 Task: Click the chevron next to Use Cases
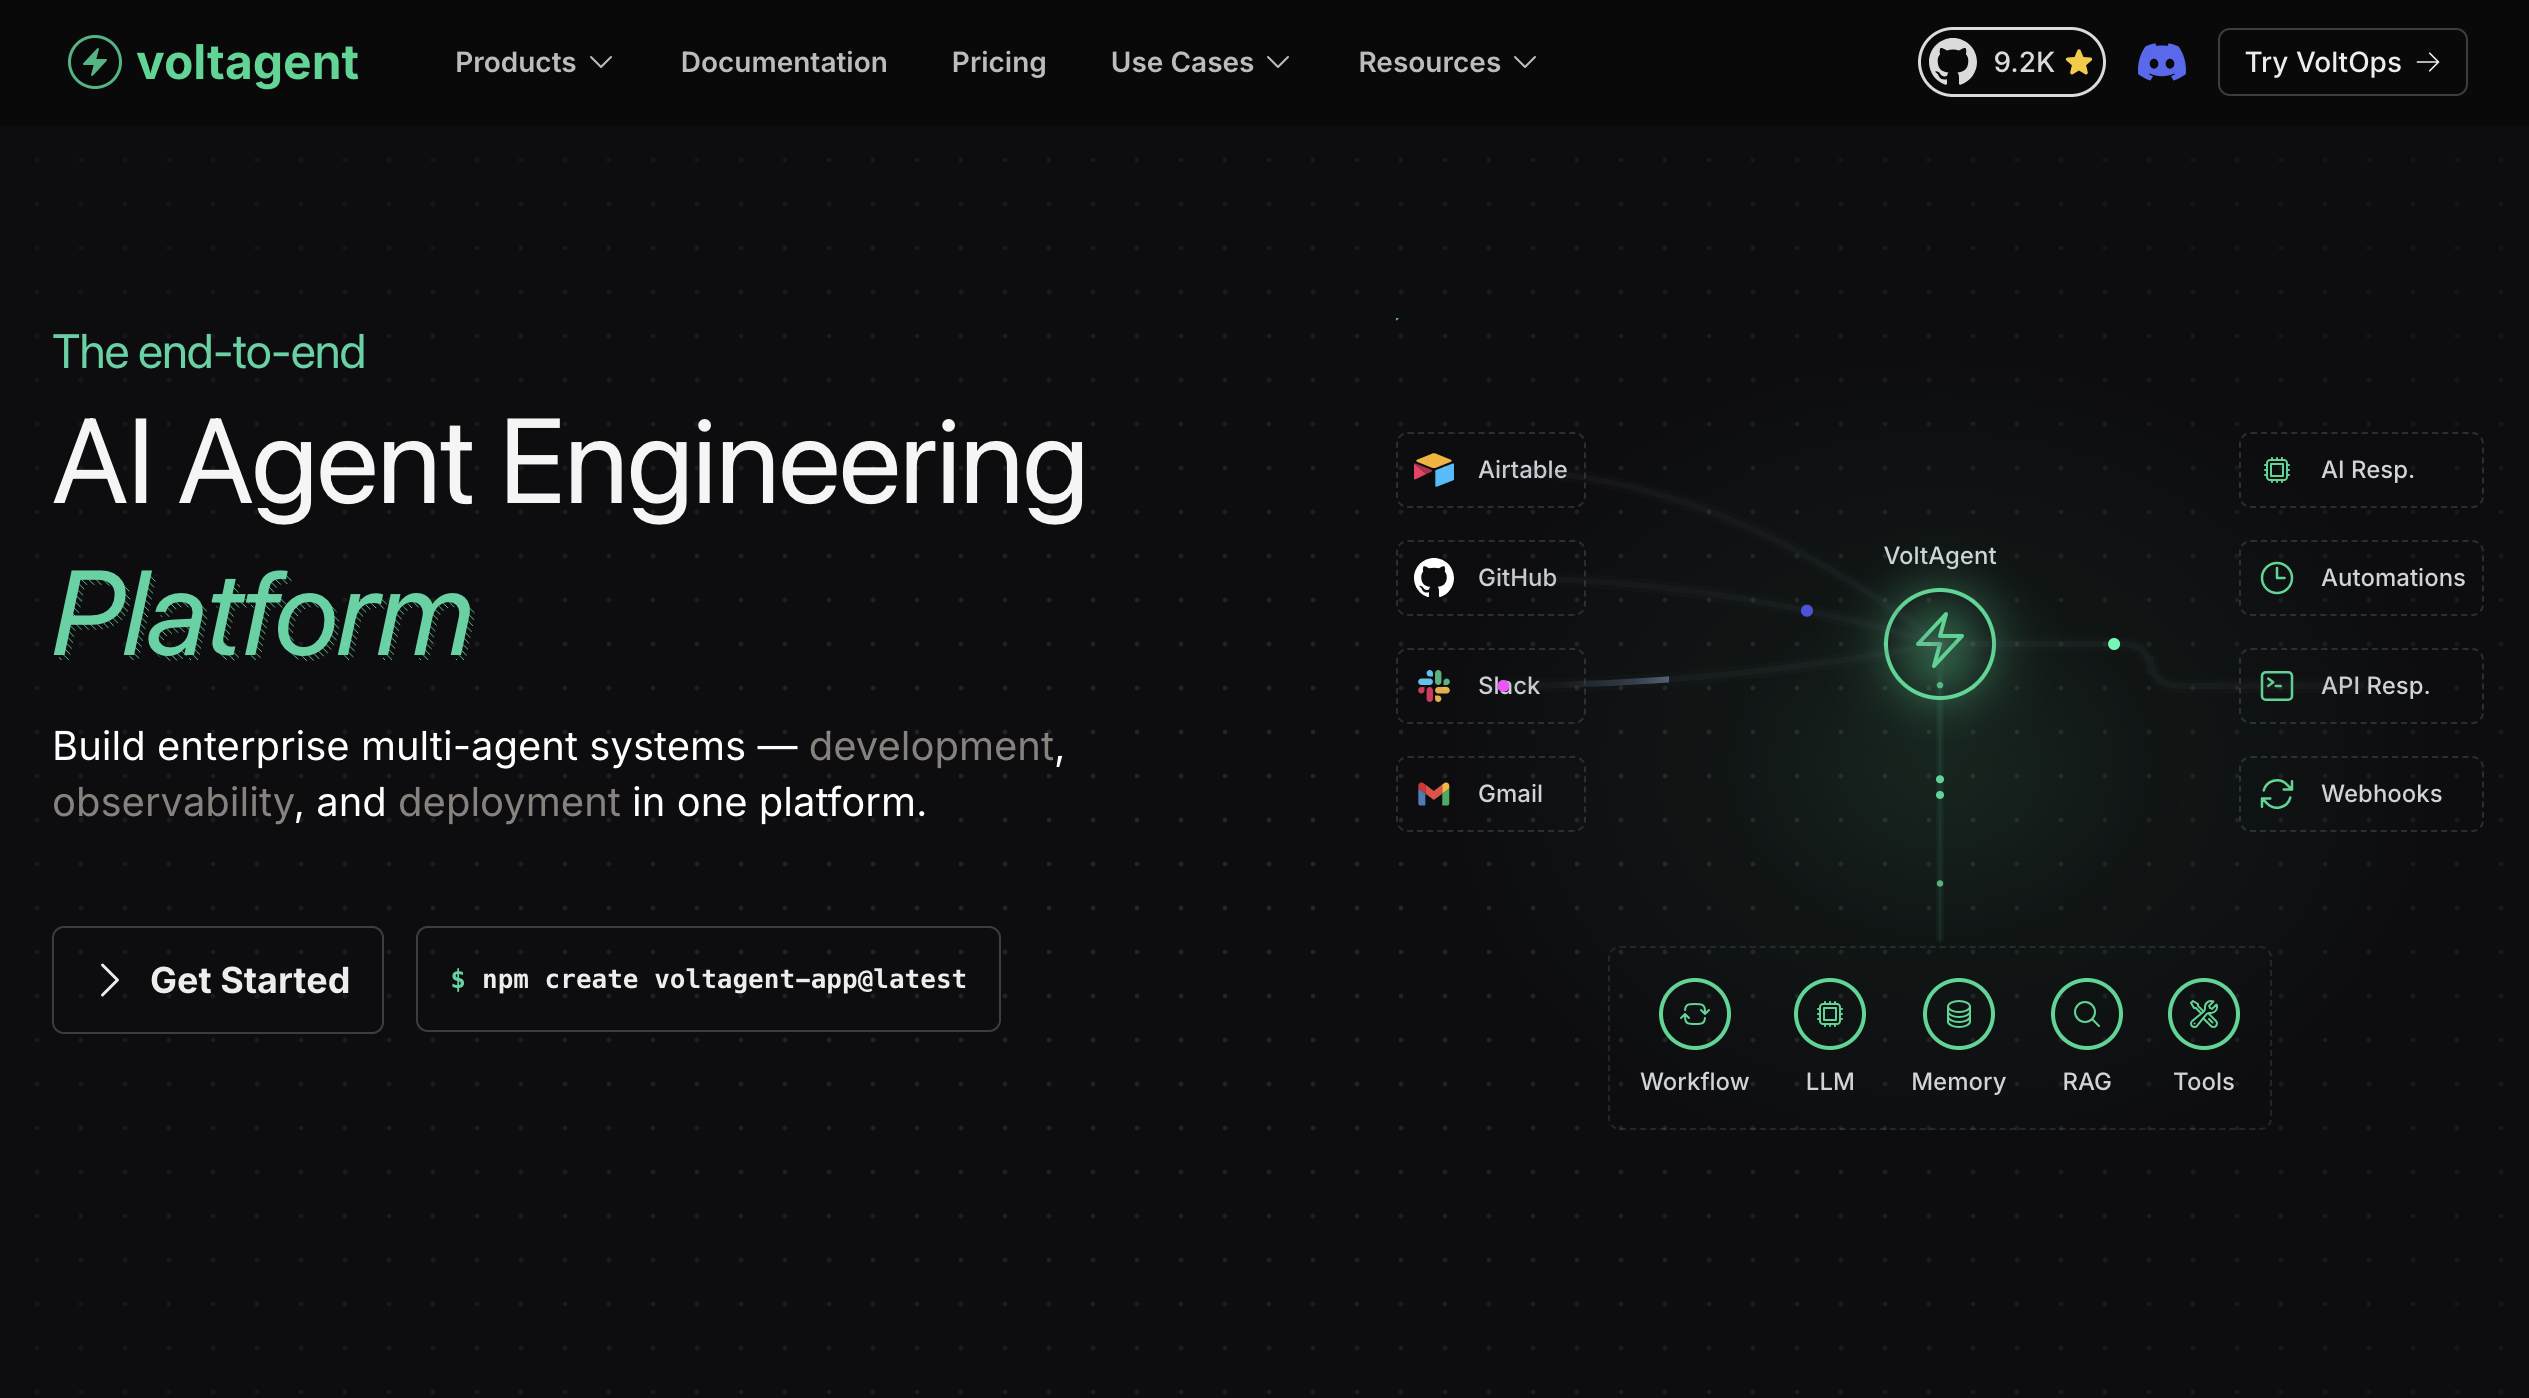coord(1278,62)
